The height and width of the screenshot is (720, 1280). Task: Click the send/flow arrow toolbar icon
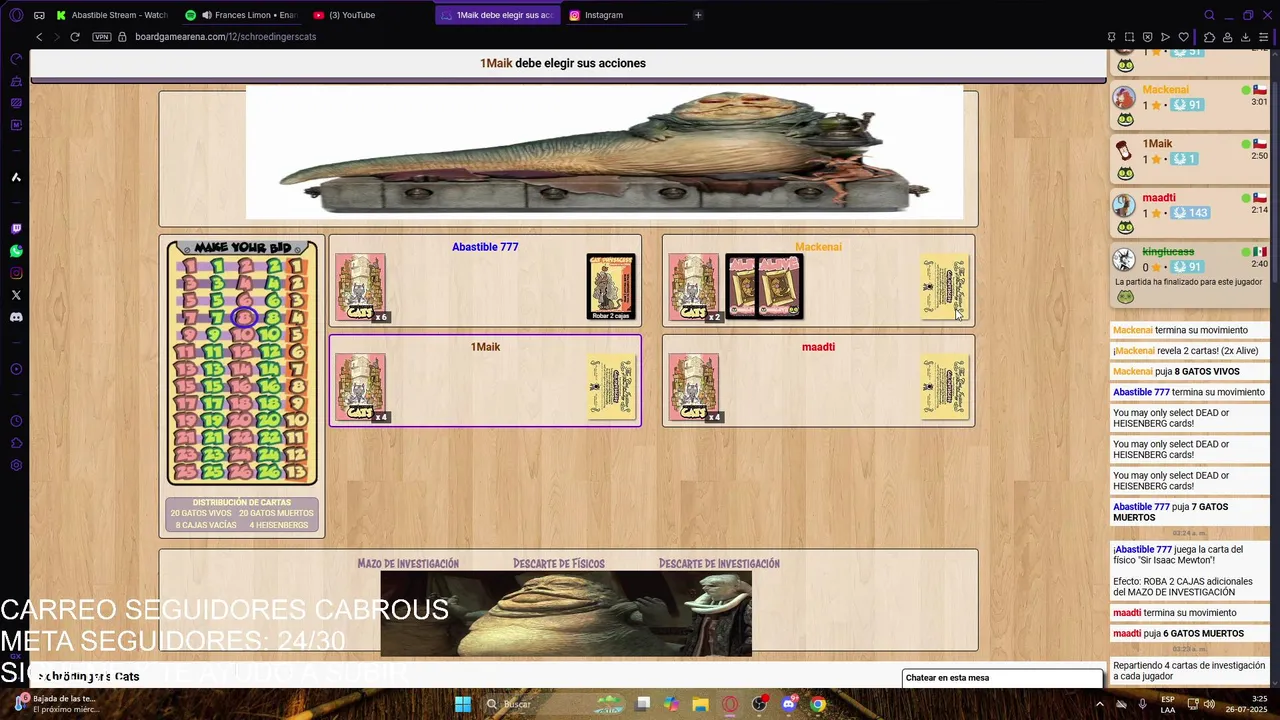1166,37
